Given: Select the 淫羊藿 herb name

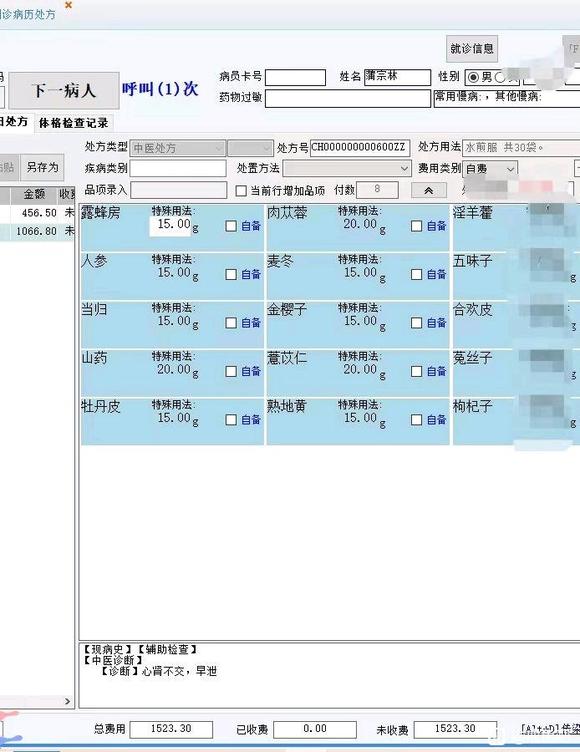Looking at the screenshot, I should tap(473, 212).
